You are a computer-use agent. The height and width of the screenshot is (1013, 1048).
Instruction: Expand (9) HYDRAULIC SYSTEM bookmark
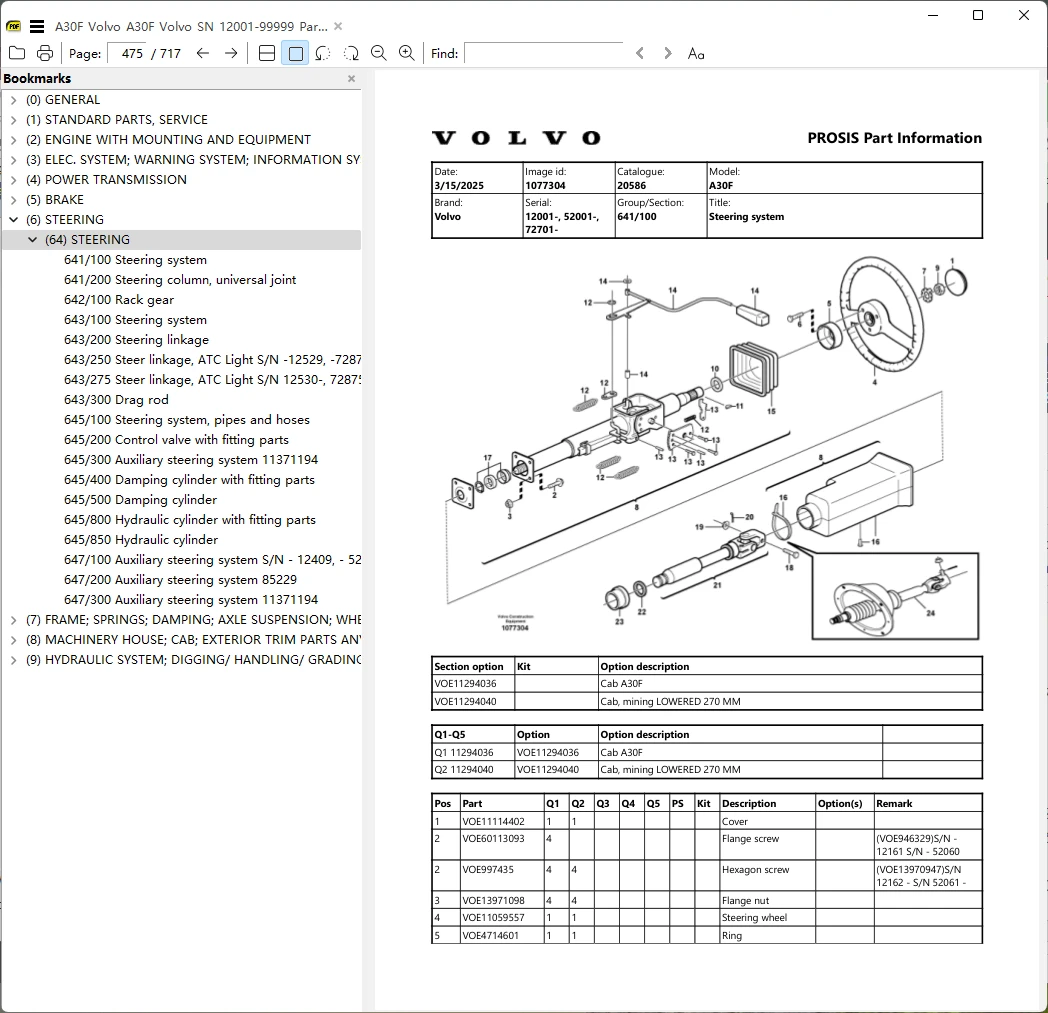tap(13, 660)
